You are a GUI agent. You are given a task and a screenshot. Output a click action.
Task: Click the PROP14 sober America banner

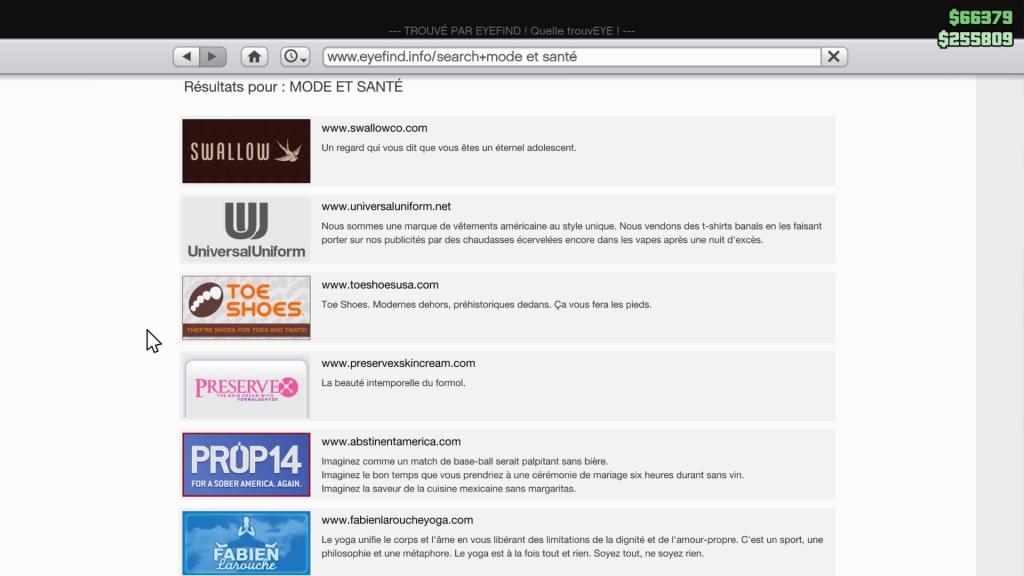click(x=246, y=464)
